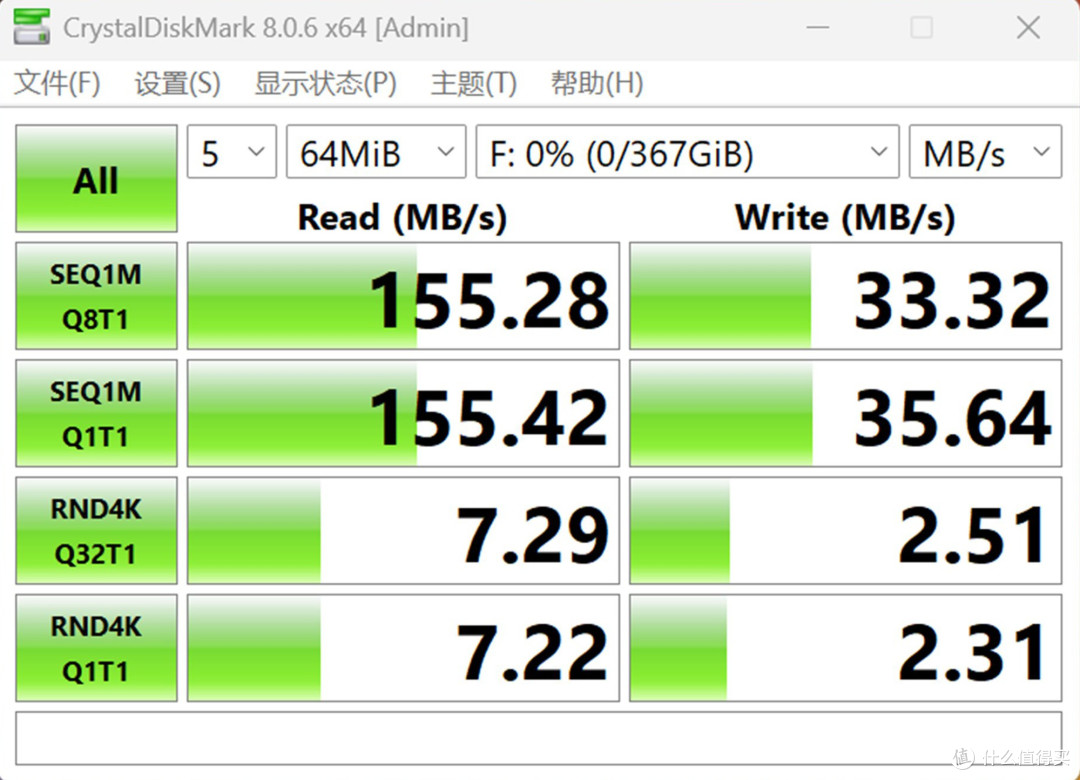The image size is (1080, 780).
Task: Maximize the CrystalDiskMark window
Action: 922,28
